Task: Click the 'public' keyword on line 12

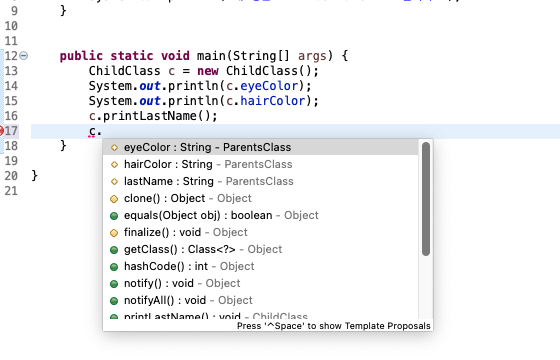Action: 81,56
